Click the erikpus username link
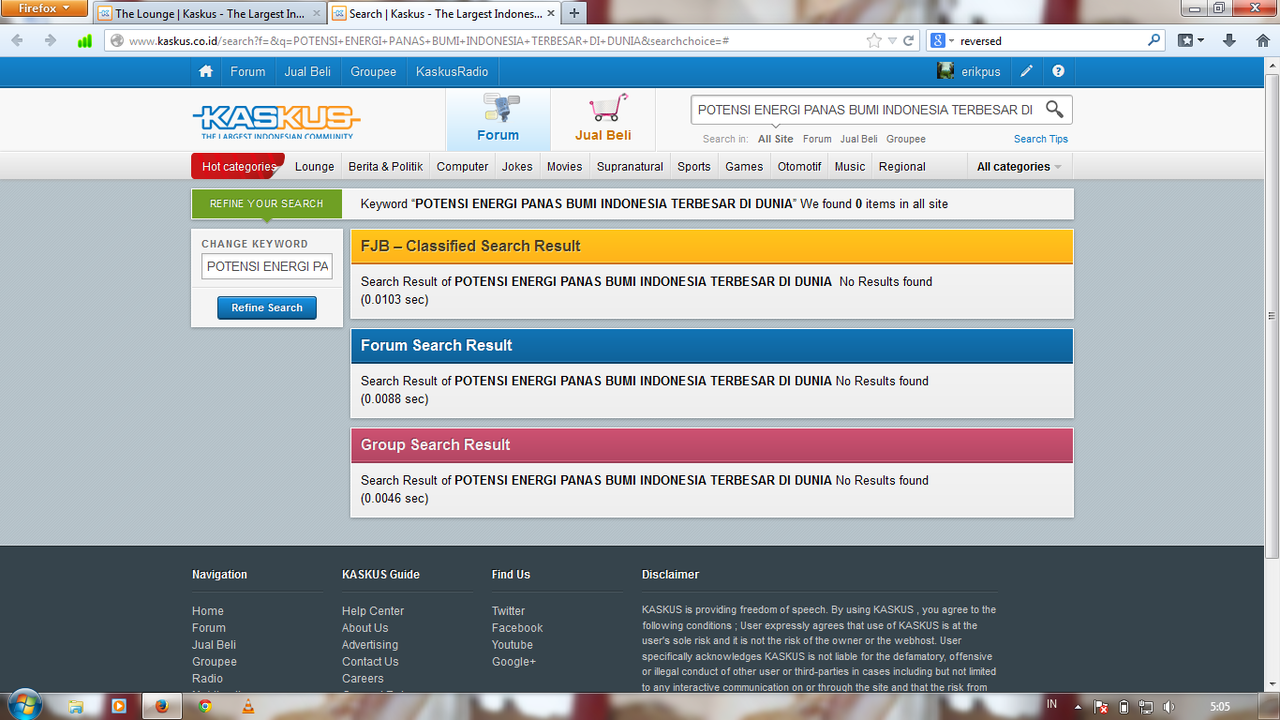The height and width of the screenshot is (720, 1280). 981,72
